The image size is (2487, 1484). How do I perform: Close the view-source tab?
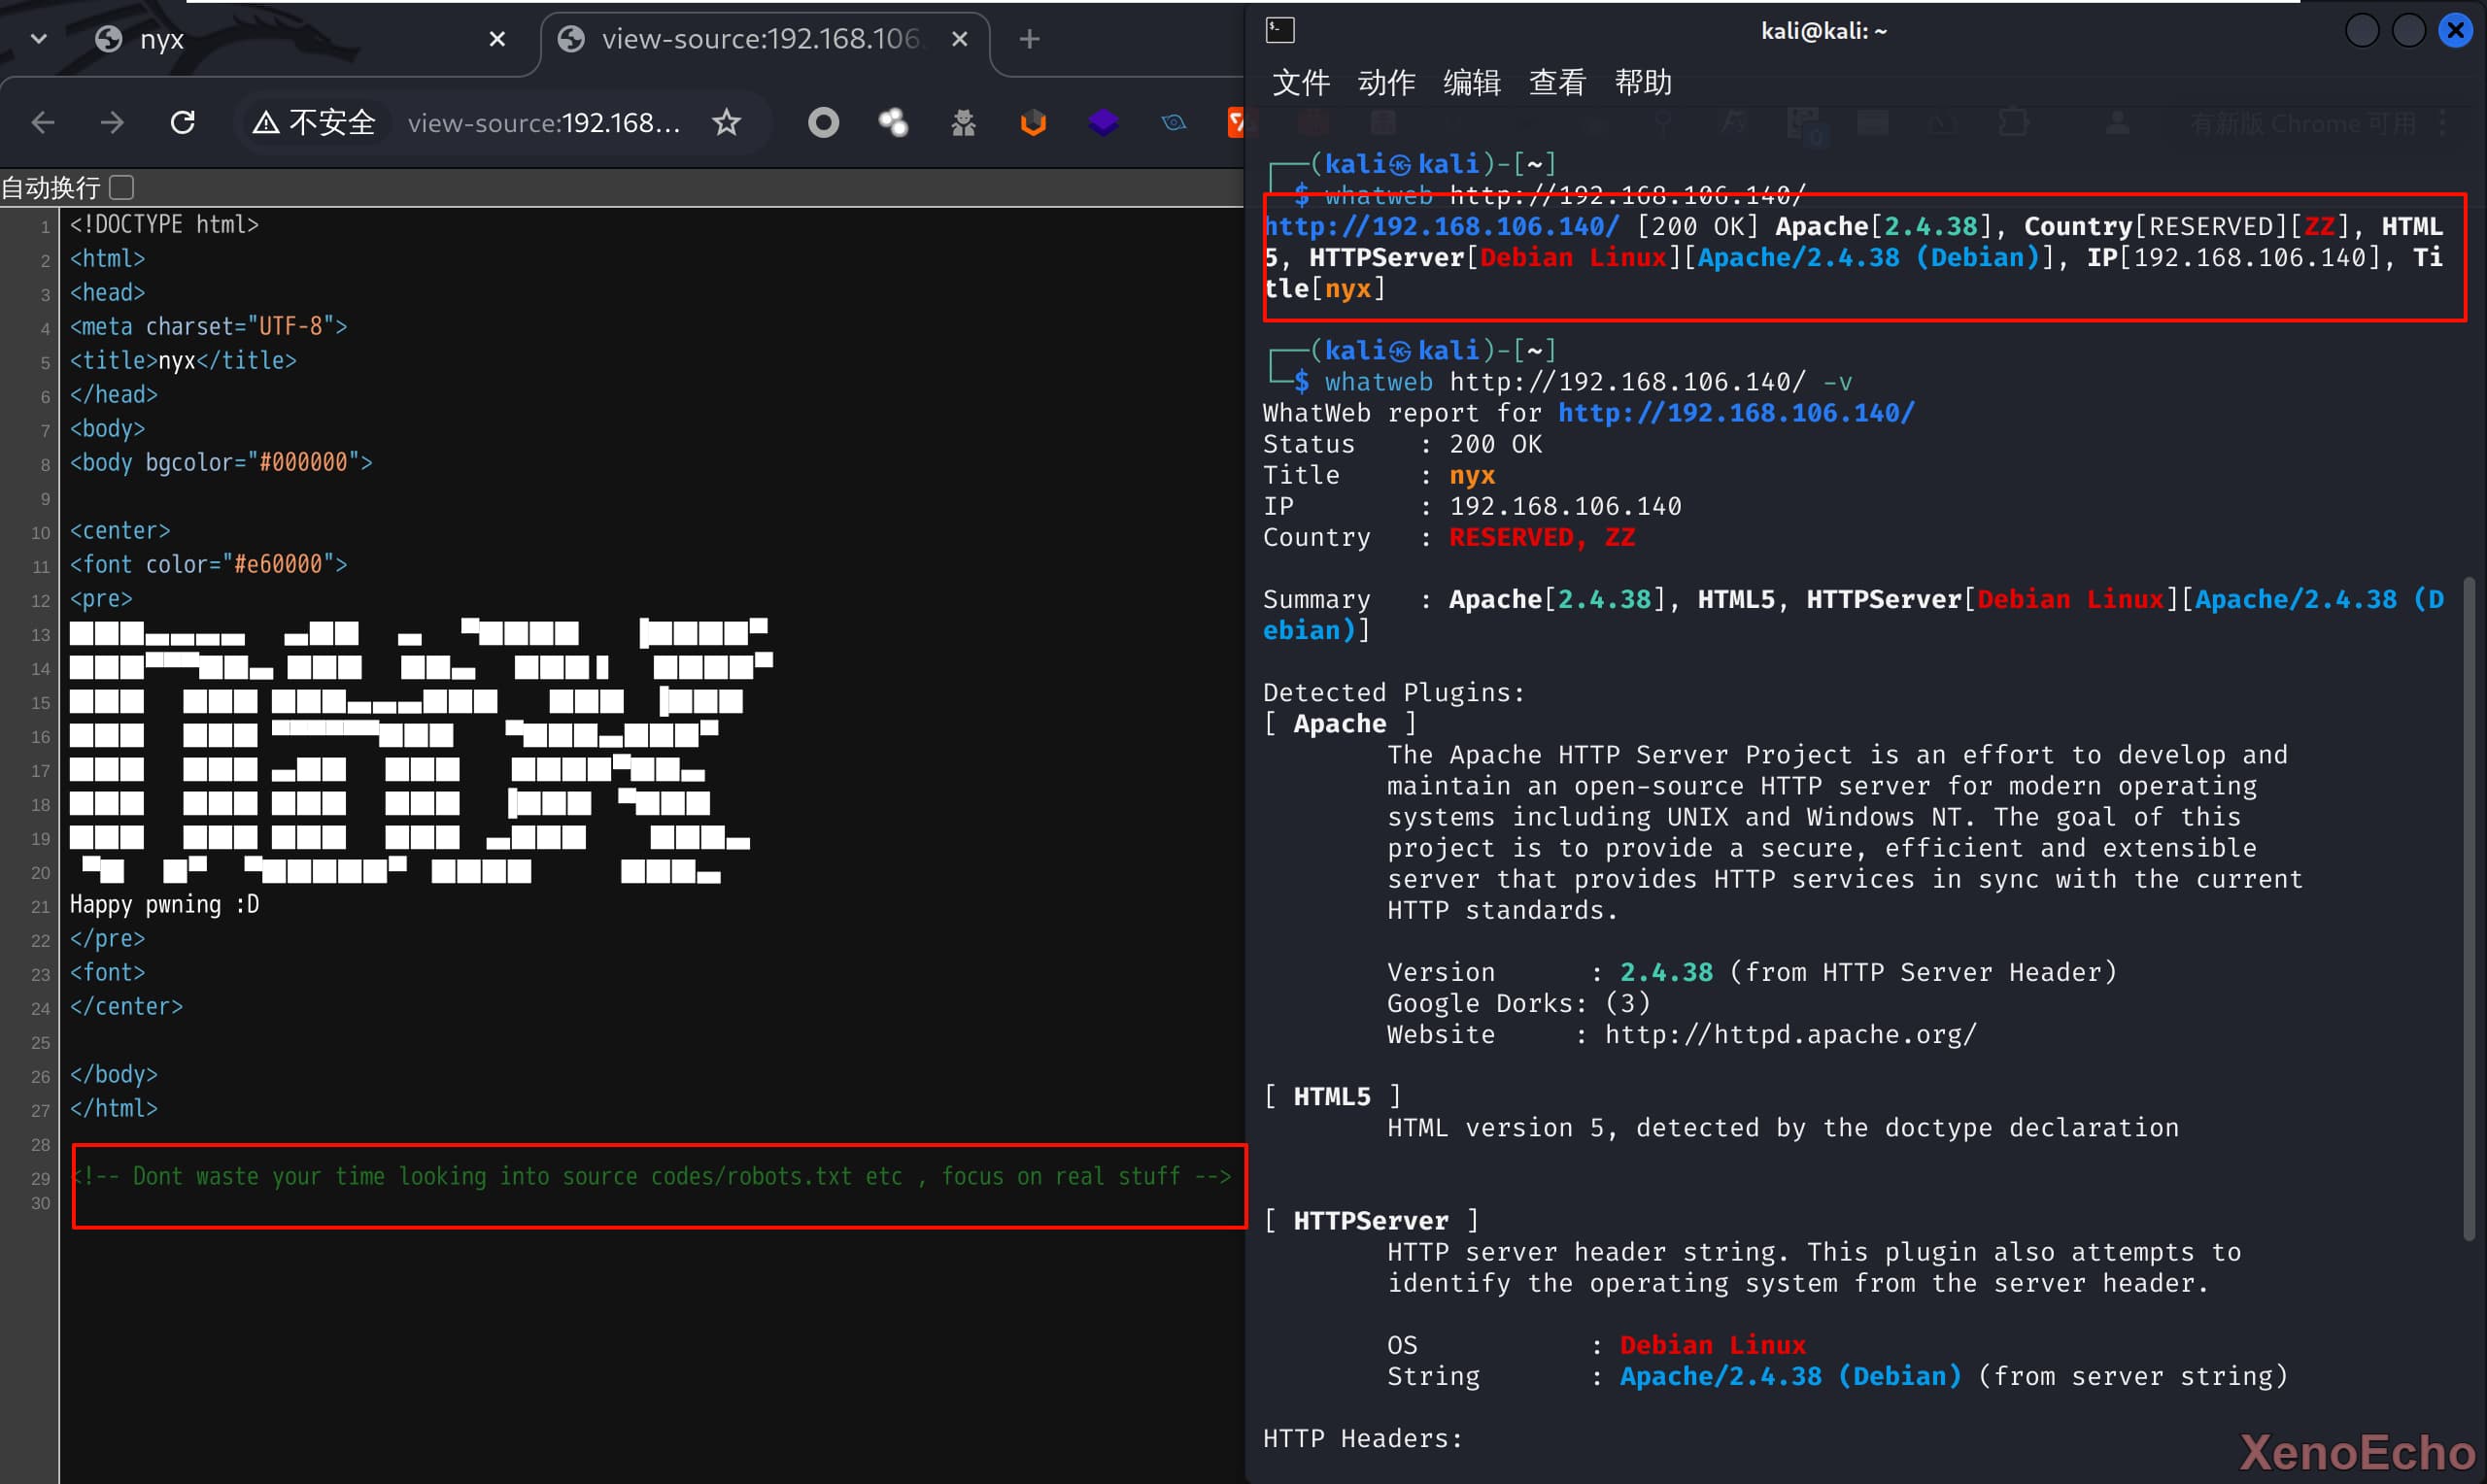[x=959, y=39]
